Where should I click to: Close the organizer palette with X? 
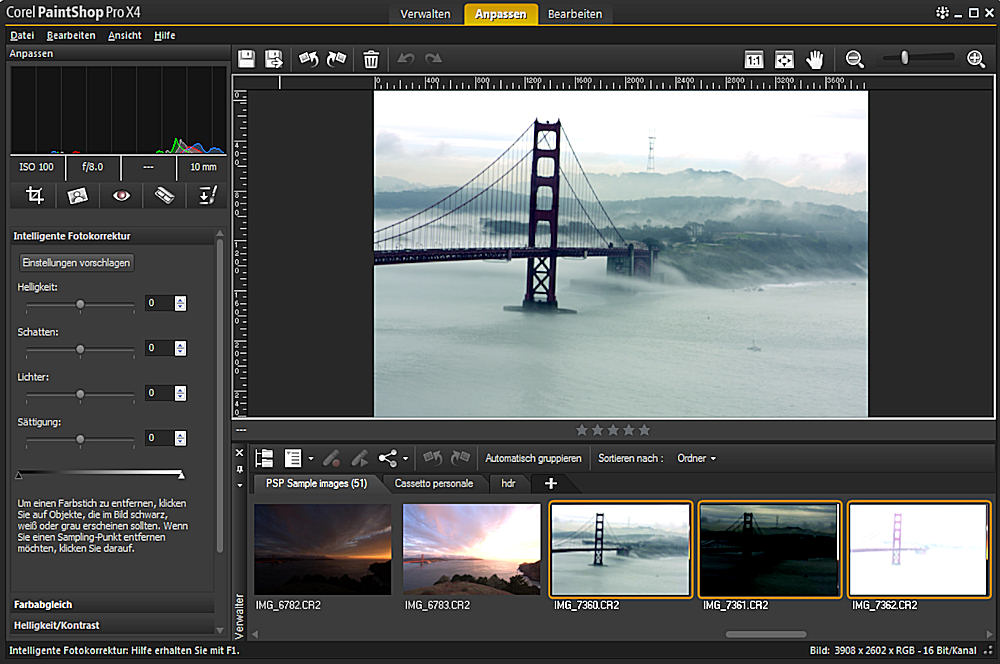tap(240, 453)
